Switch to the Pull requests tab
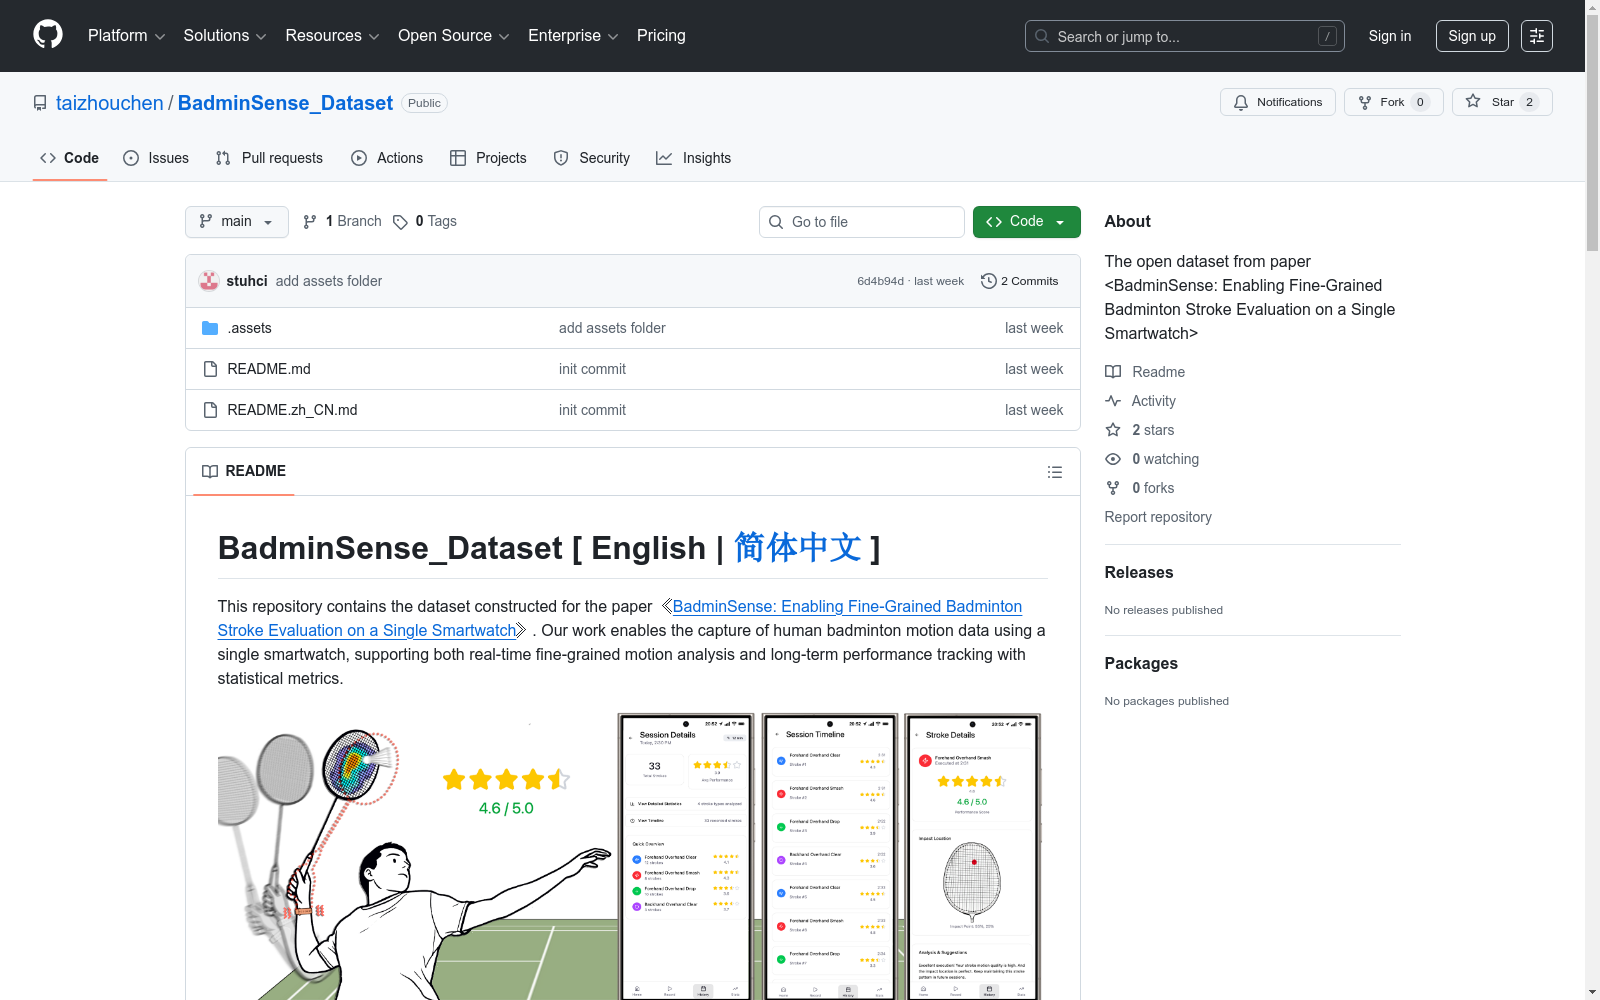Image resolution: width=1600 pixels, height=1000 pixels. click(x=269, y=158)
